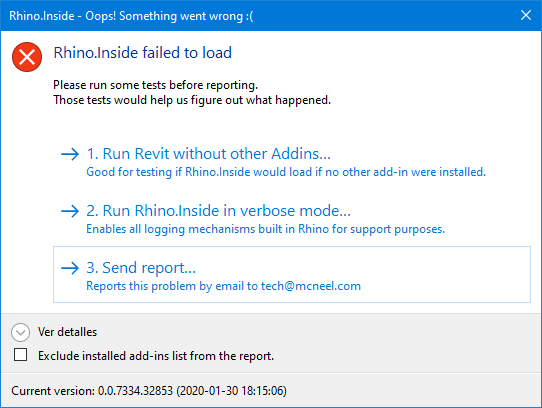This screenshot has width=542, height=408.
Task: Click 'Reports this problem by email' description
Action: (223, 286)
